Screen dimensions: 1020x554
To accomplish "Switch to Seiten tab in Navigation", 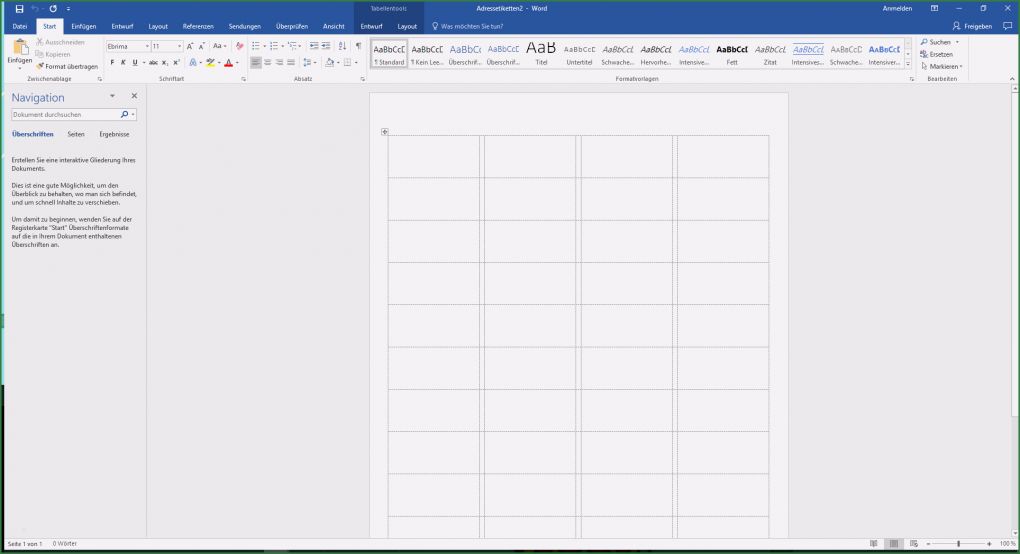I will click(x=76, y=134).
